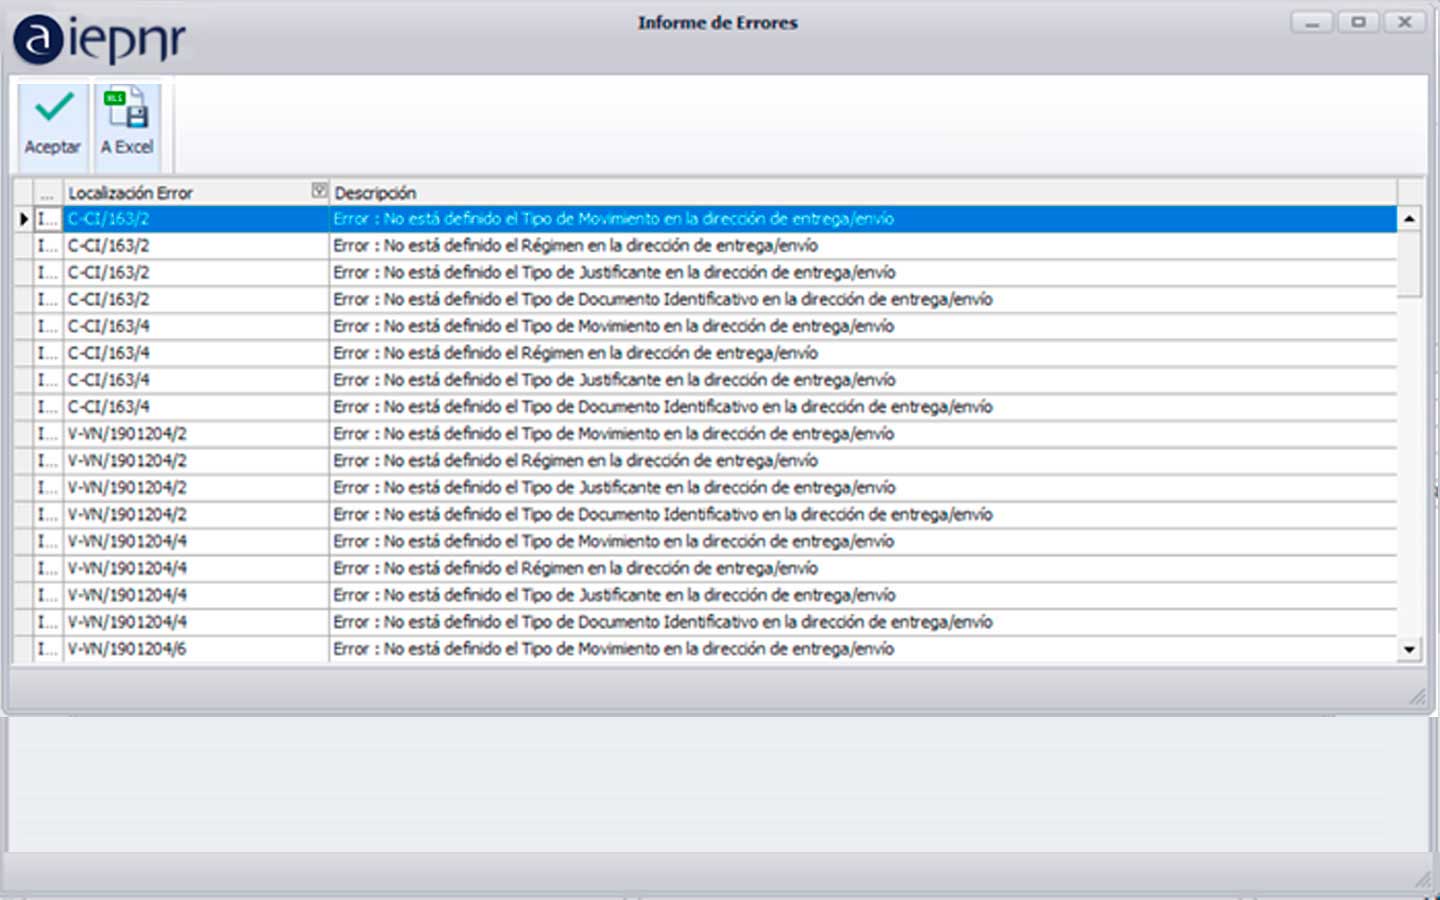Viewport: 1440px width, 900px height.
Task: Open the Localización Error column filter dropdown
Action: [x=319, y=191]
